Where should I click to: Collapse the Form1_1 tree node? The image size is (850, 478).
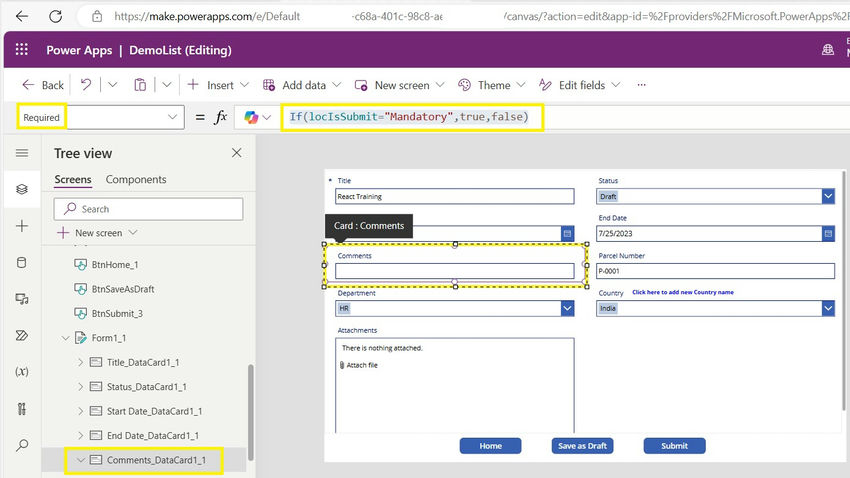[65, 338]
